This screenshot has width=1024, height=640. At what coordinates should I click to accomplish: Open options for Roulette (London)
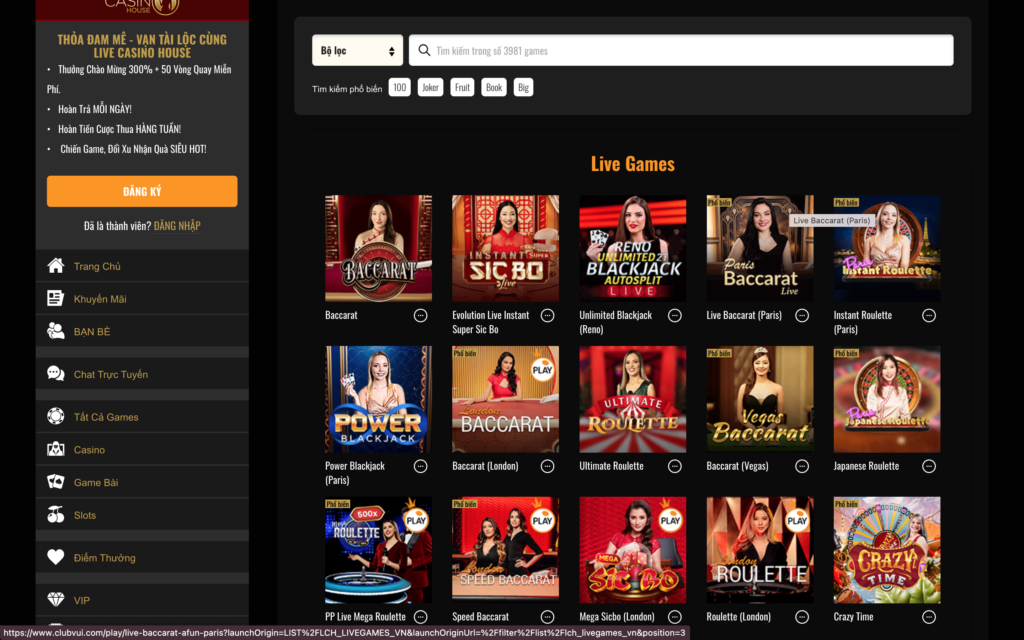coord(802,617)
